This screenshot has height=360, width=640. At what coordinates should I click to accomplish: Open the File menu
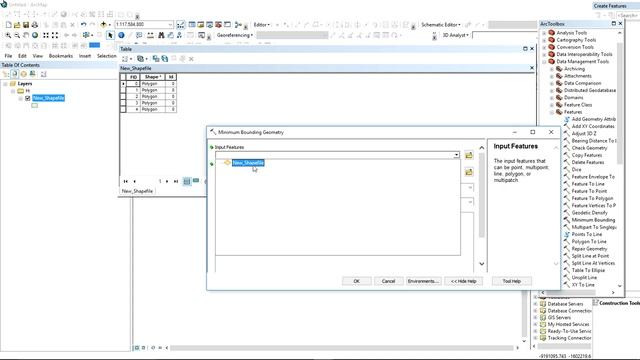coord(8,56)
